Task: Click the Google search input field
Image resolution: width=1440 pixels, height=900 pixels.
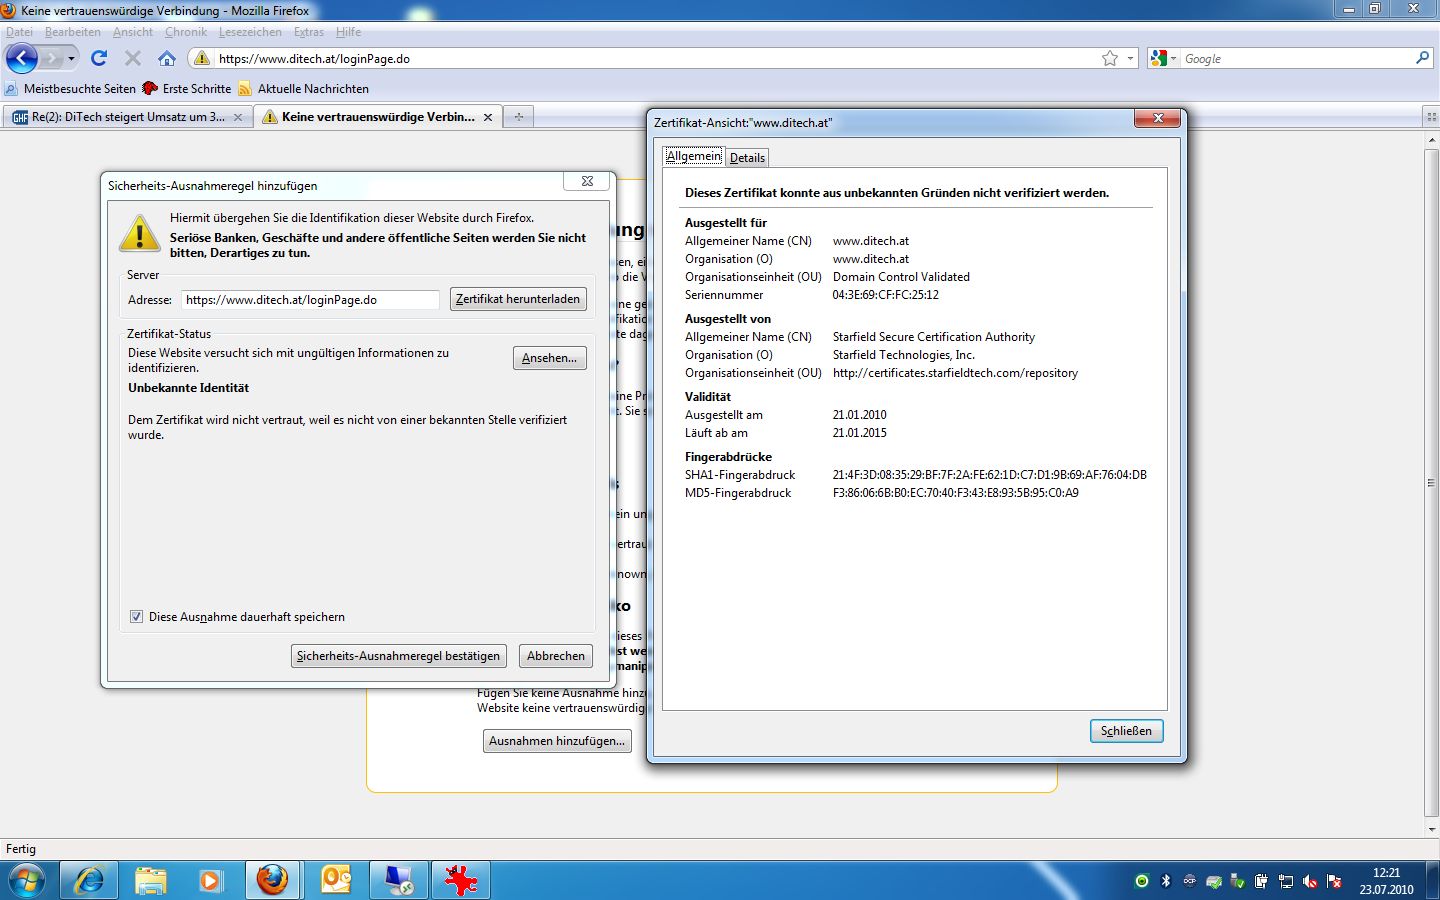Action: pyautogui.click(x=1296, y=59)
